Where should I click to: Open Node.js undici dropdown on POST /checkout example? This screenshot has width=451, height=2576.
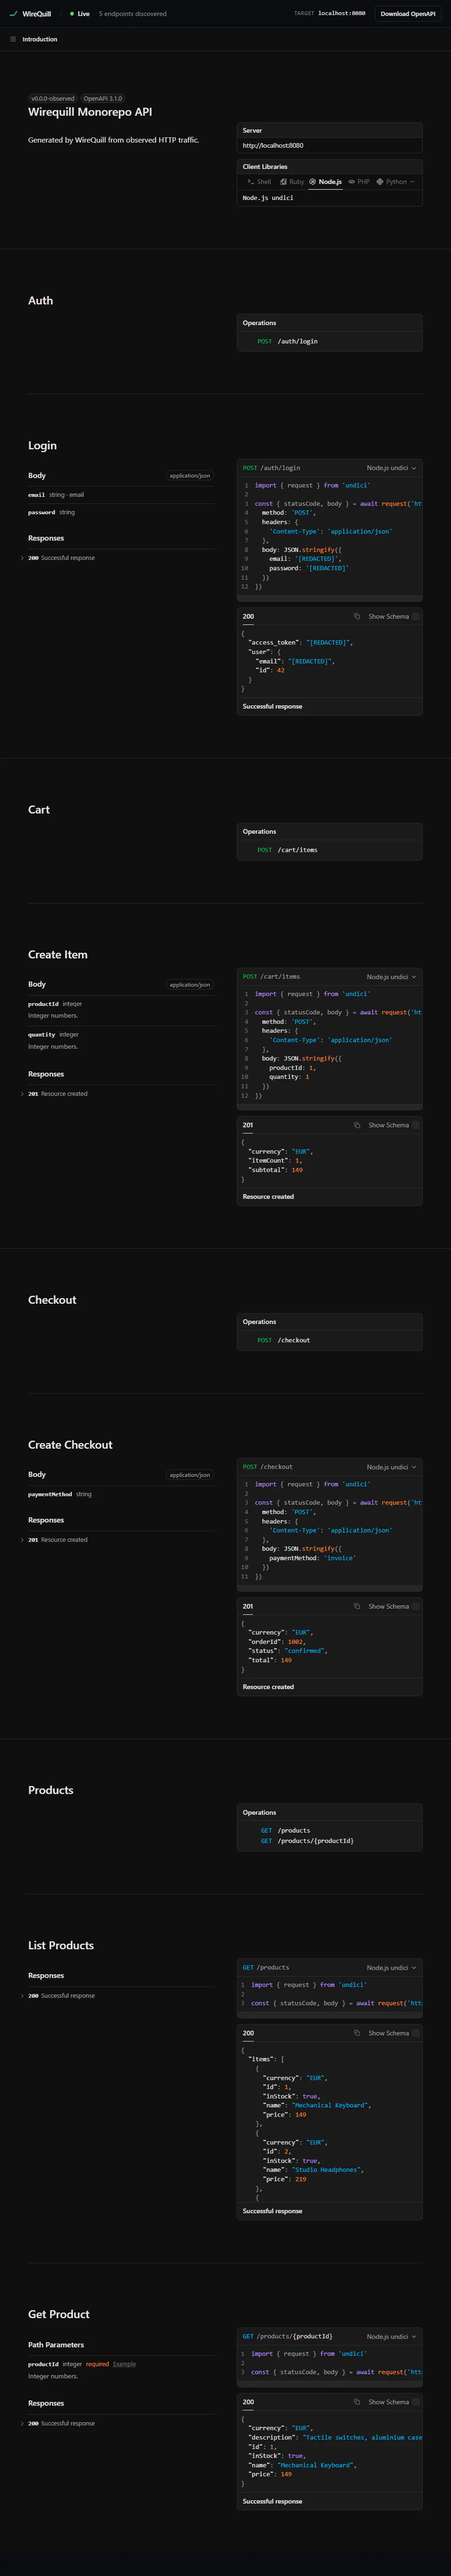point(391,1467)
